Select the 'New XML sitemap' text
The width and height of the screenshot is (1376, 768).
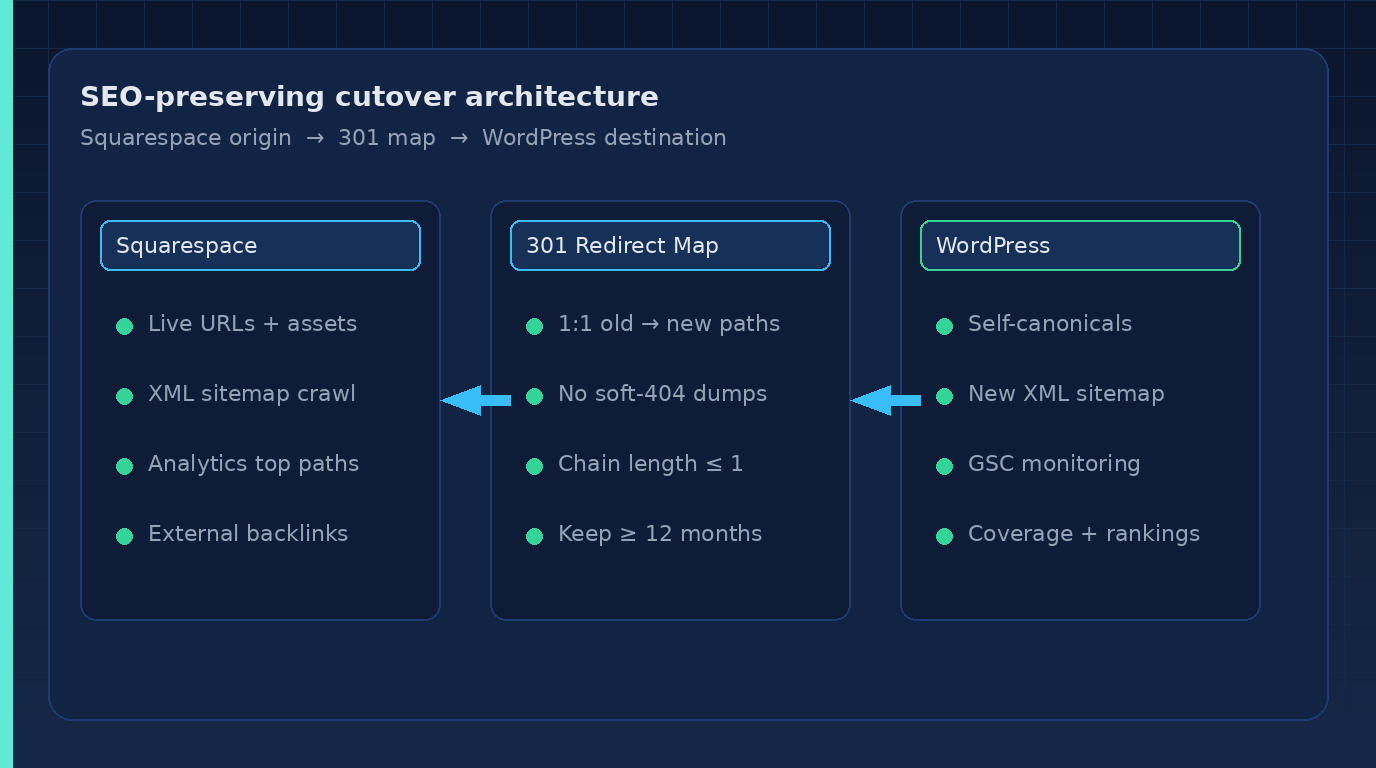(x=1066, y=394)
